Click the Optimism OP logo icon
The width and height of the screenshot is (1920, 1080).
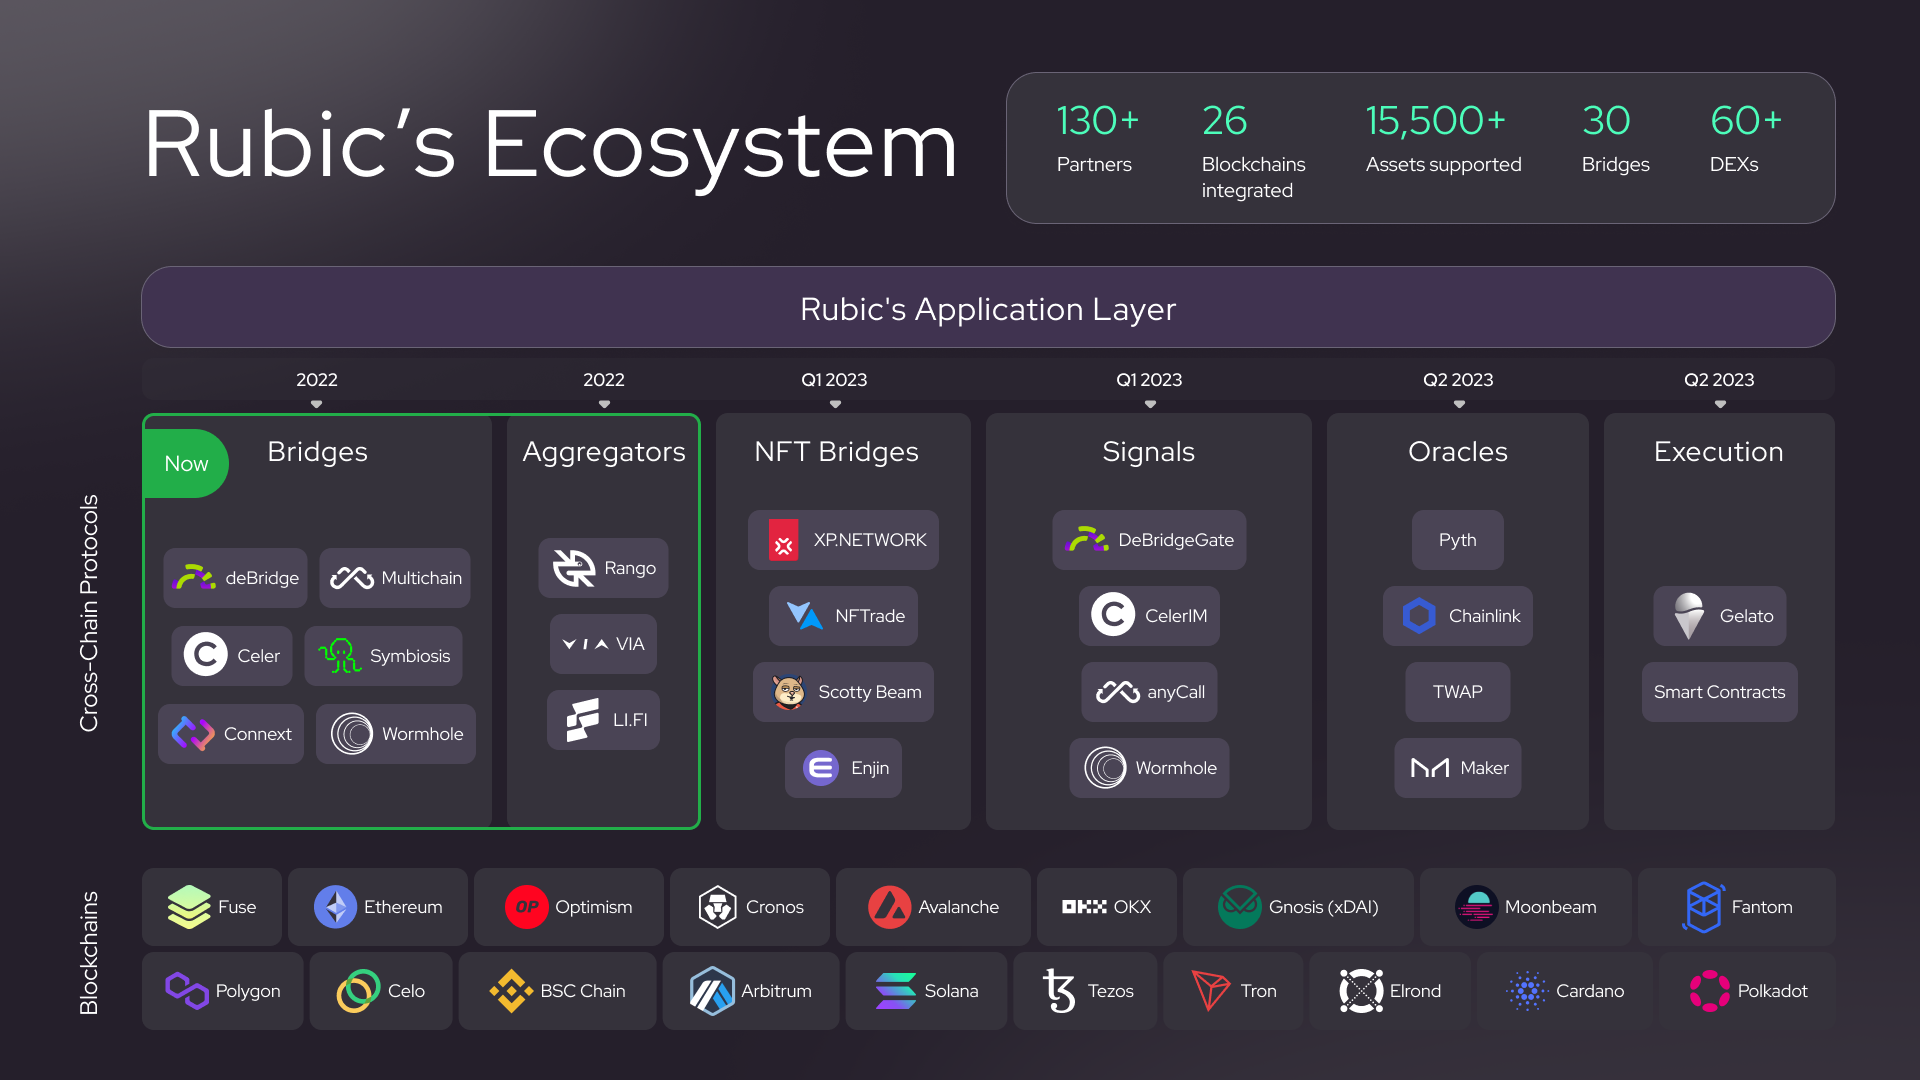(x=527, y=907)
